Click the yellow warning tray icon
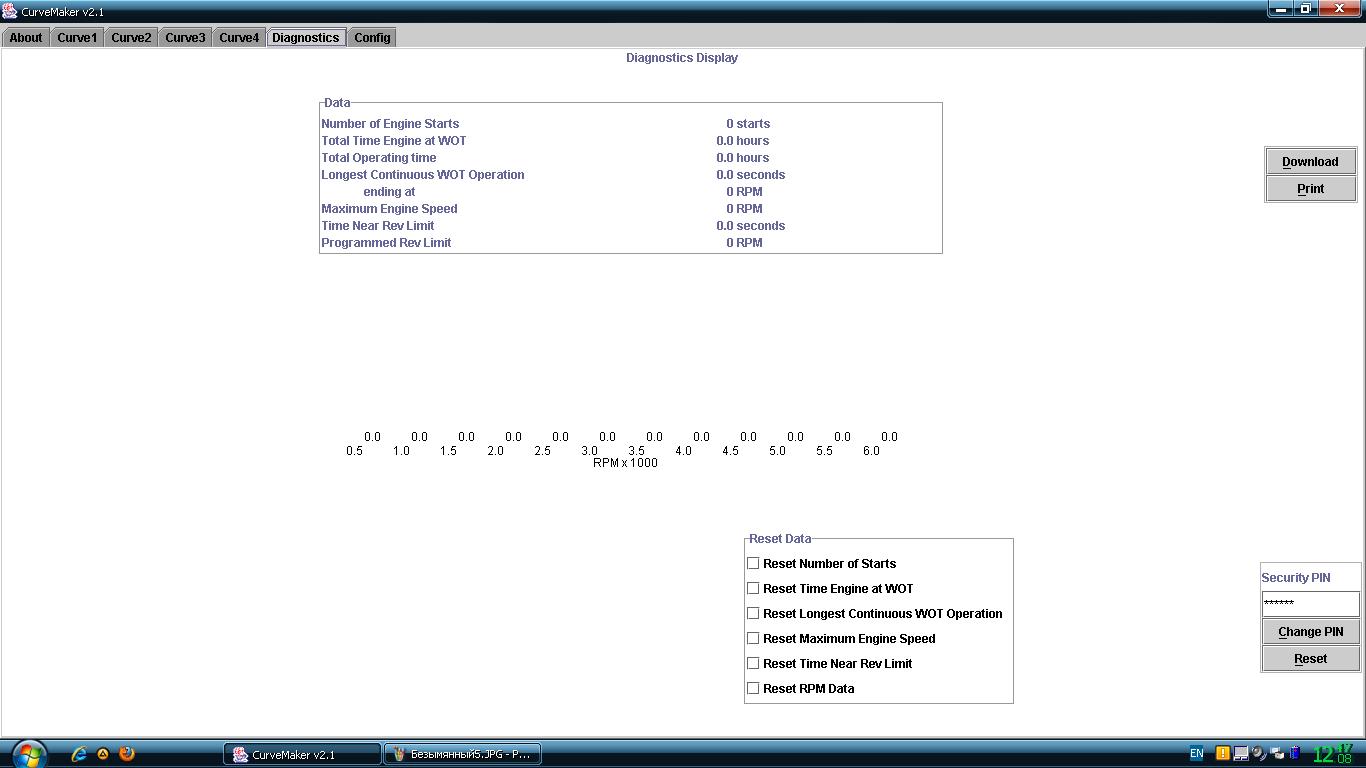The image size is (1366, 768). tap(1222, 754)
